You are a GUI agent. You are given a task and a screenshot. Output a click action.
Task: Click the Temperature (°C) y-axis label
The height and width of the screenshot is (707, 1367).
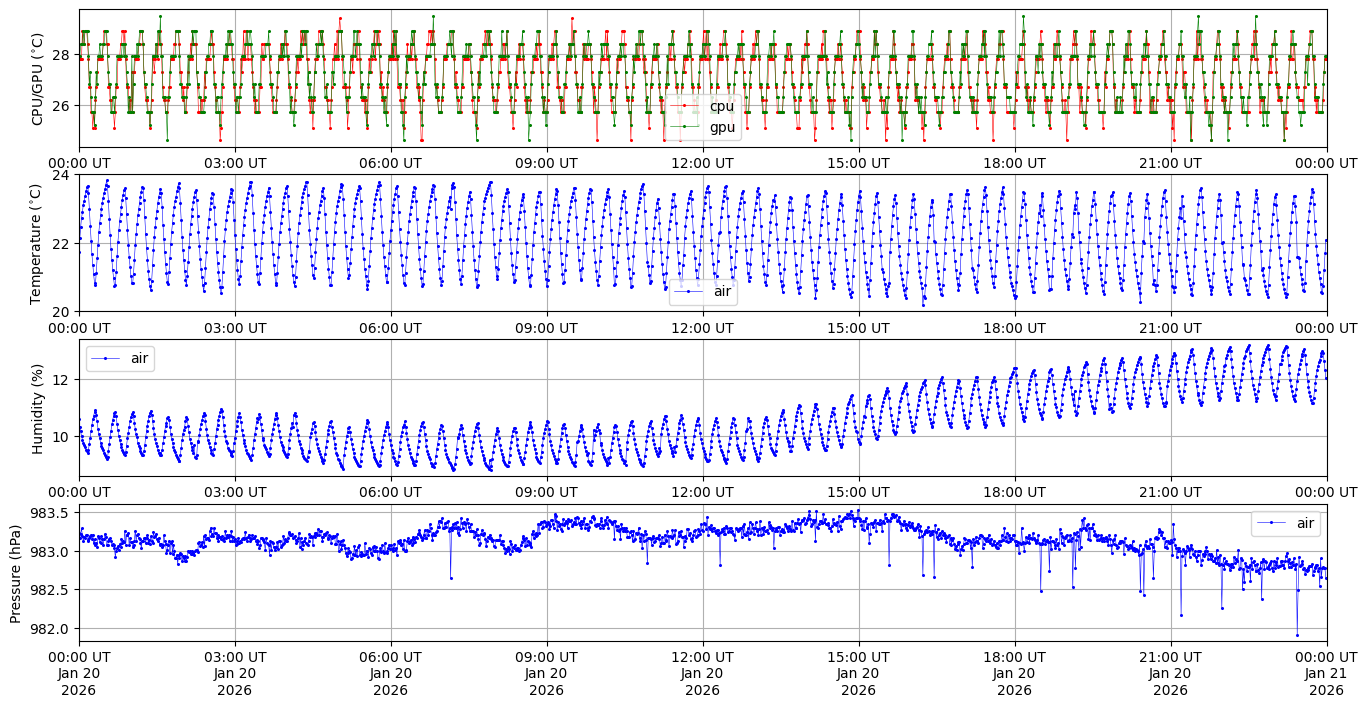pos(38,243)
